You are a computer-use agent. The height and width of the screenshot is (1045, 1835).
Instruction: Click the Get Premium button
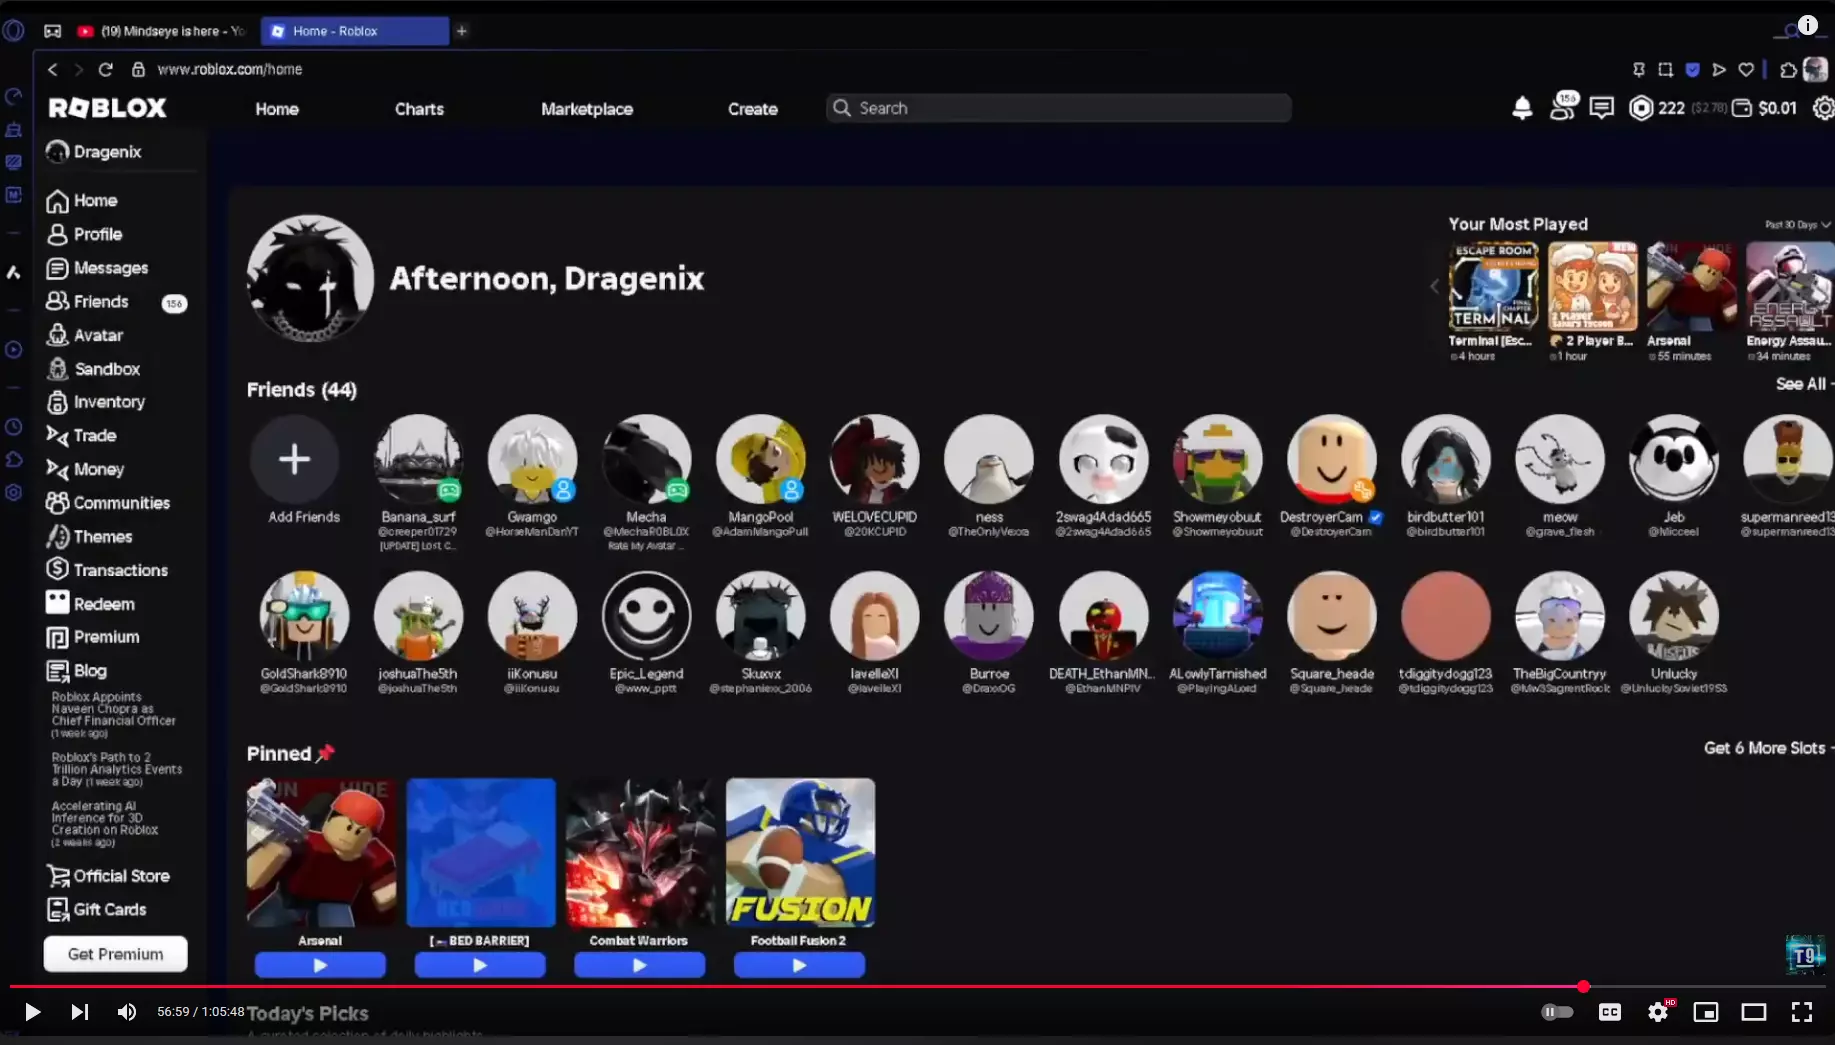tap(115, 954)
